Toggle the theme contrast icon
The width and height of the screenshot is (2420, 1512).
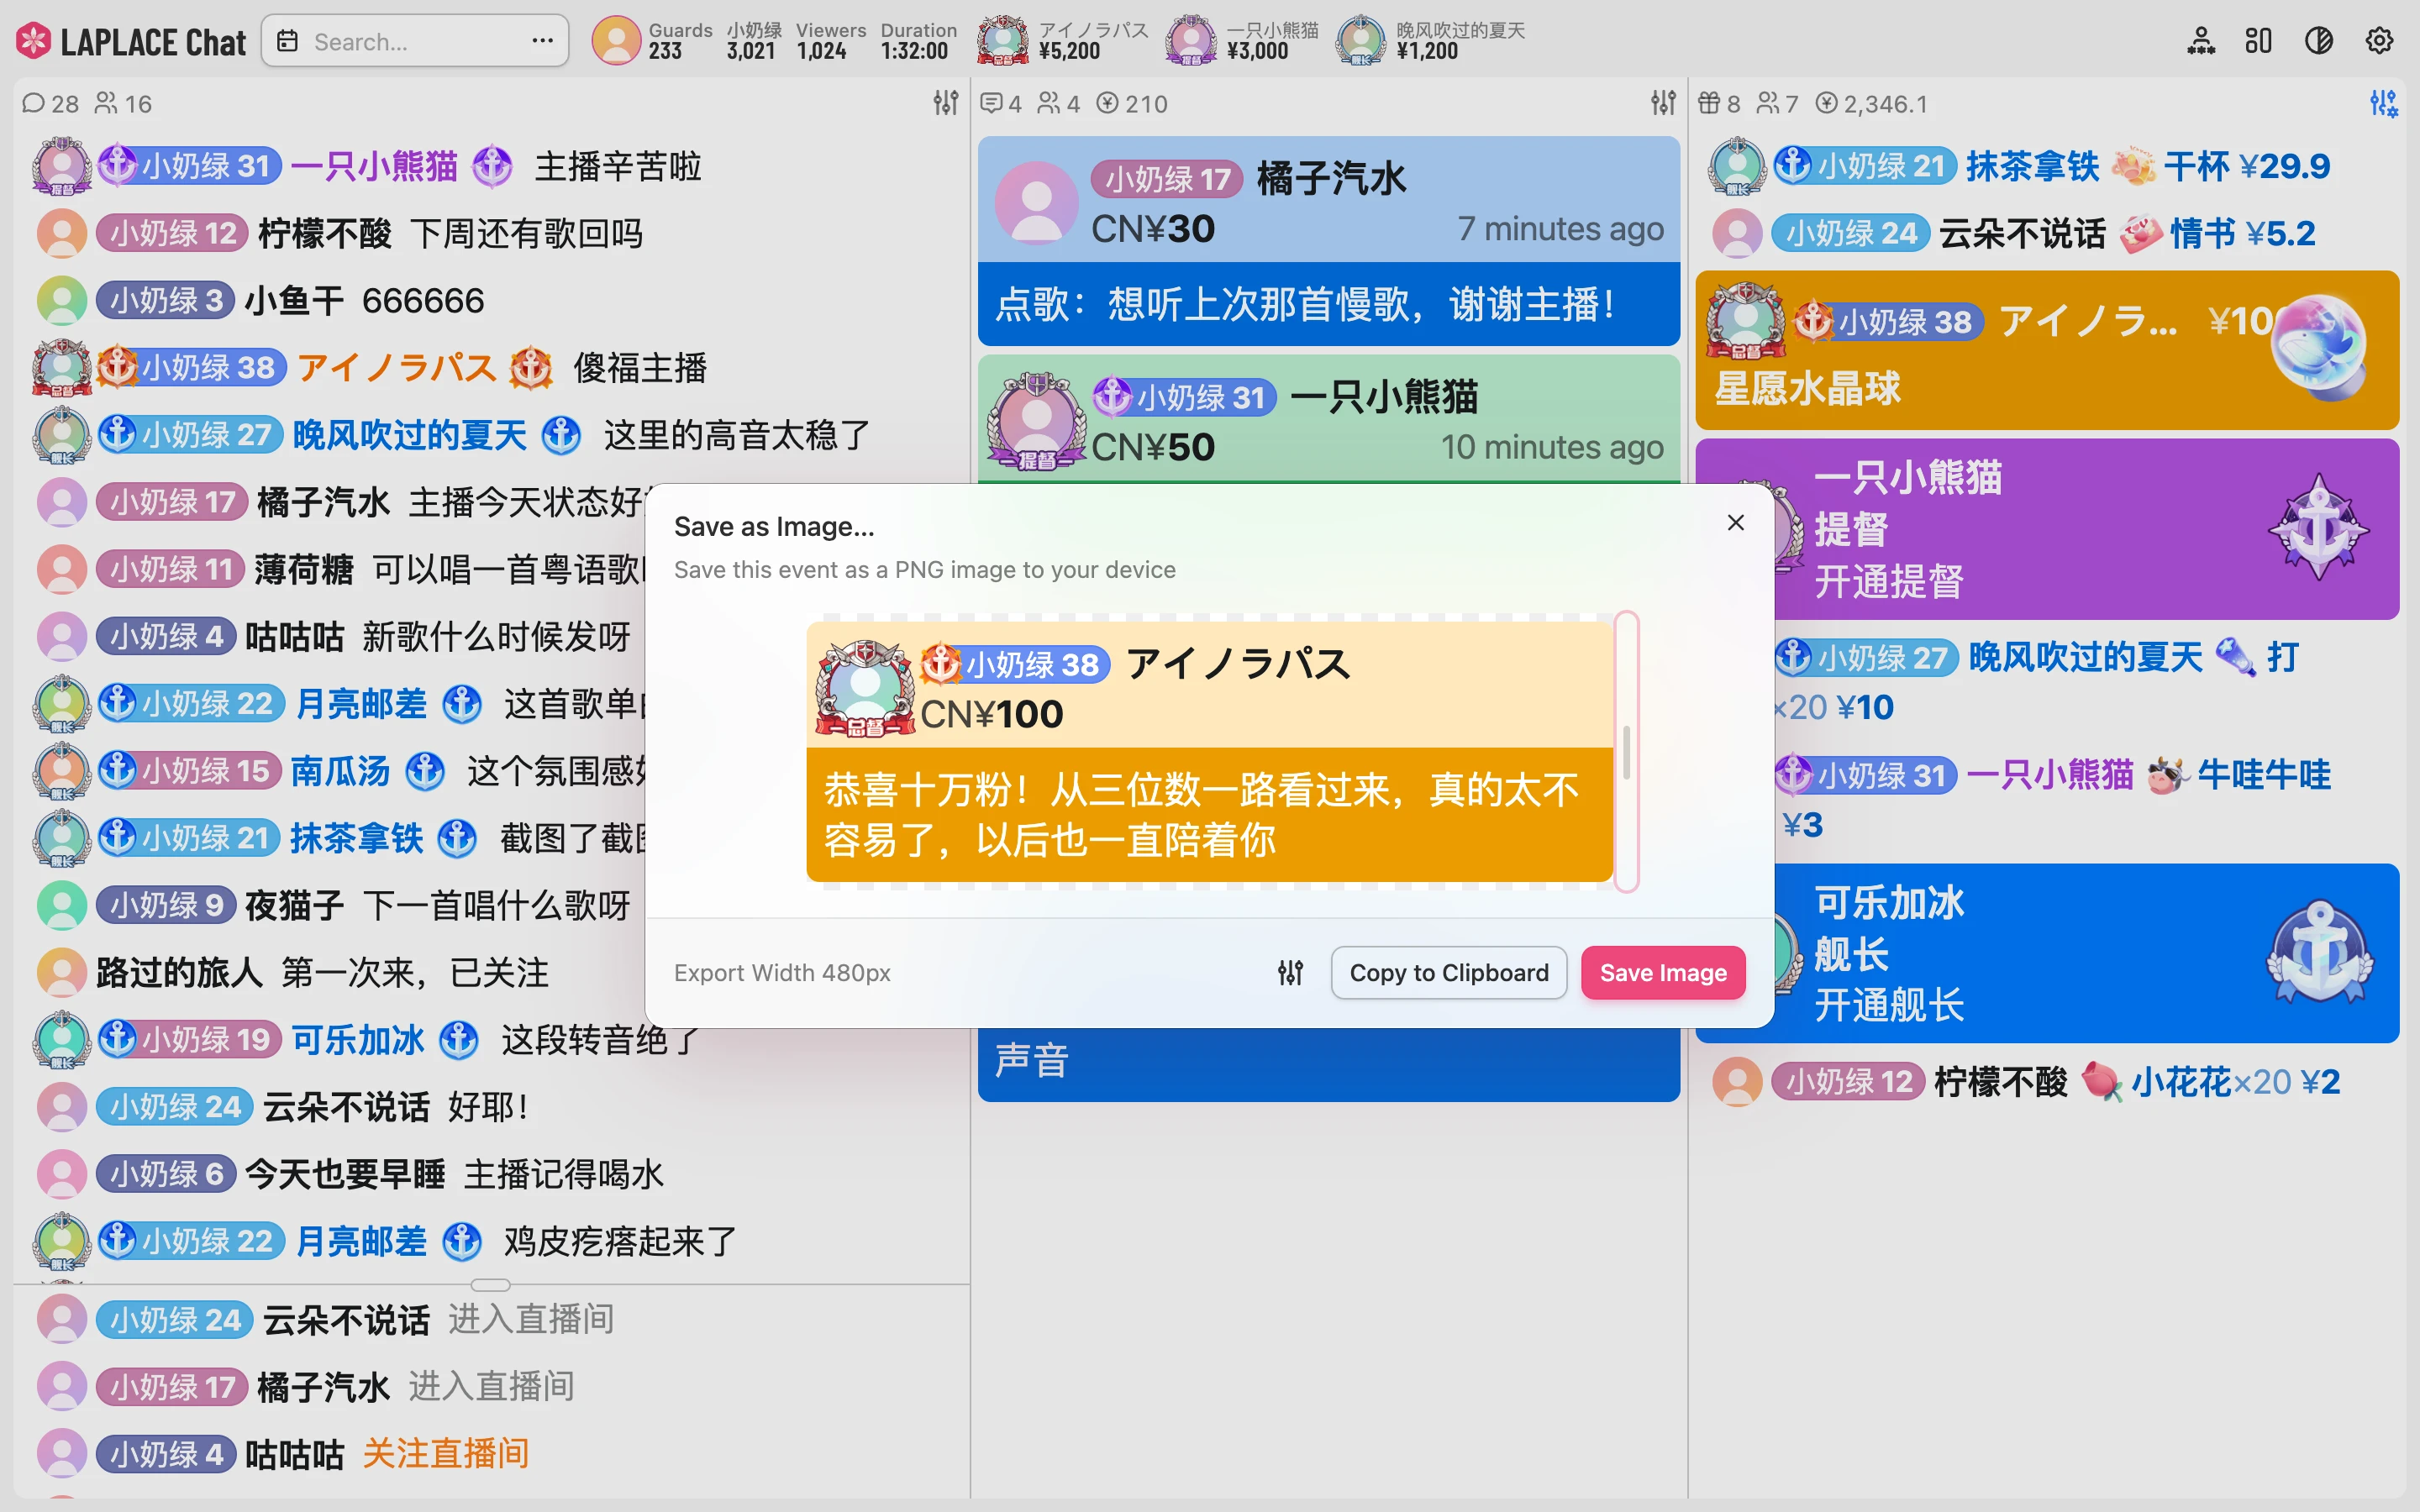[x=2319, y=41]
